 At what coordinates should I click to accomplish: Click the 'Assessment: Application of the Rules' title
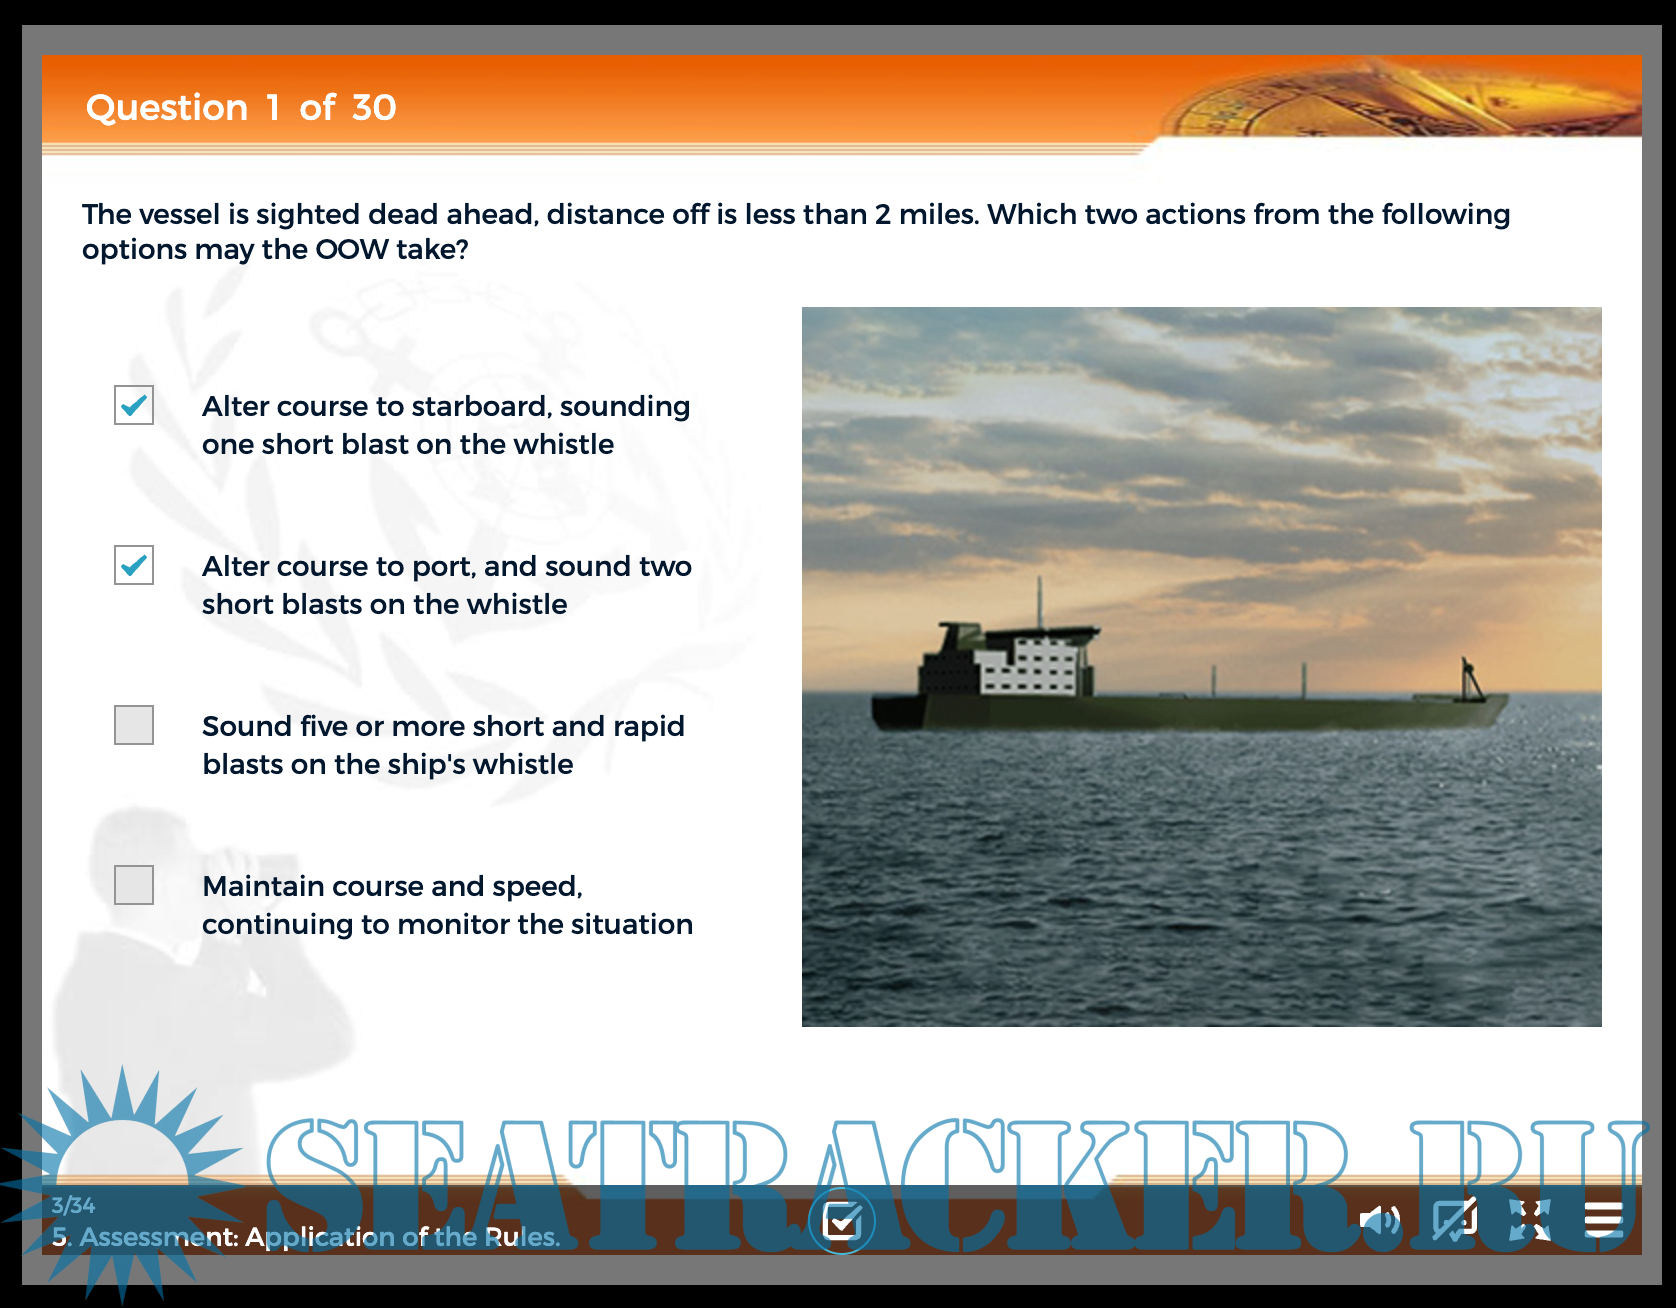pyautogui.click(x=306, y=1237)
